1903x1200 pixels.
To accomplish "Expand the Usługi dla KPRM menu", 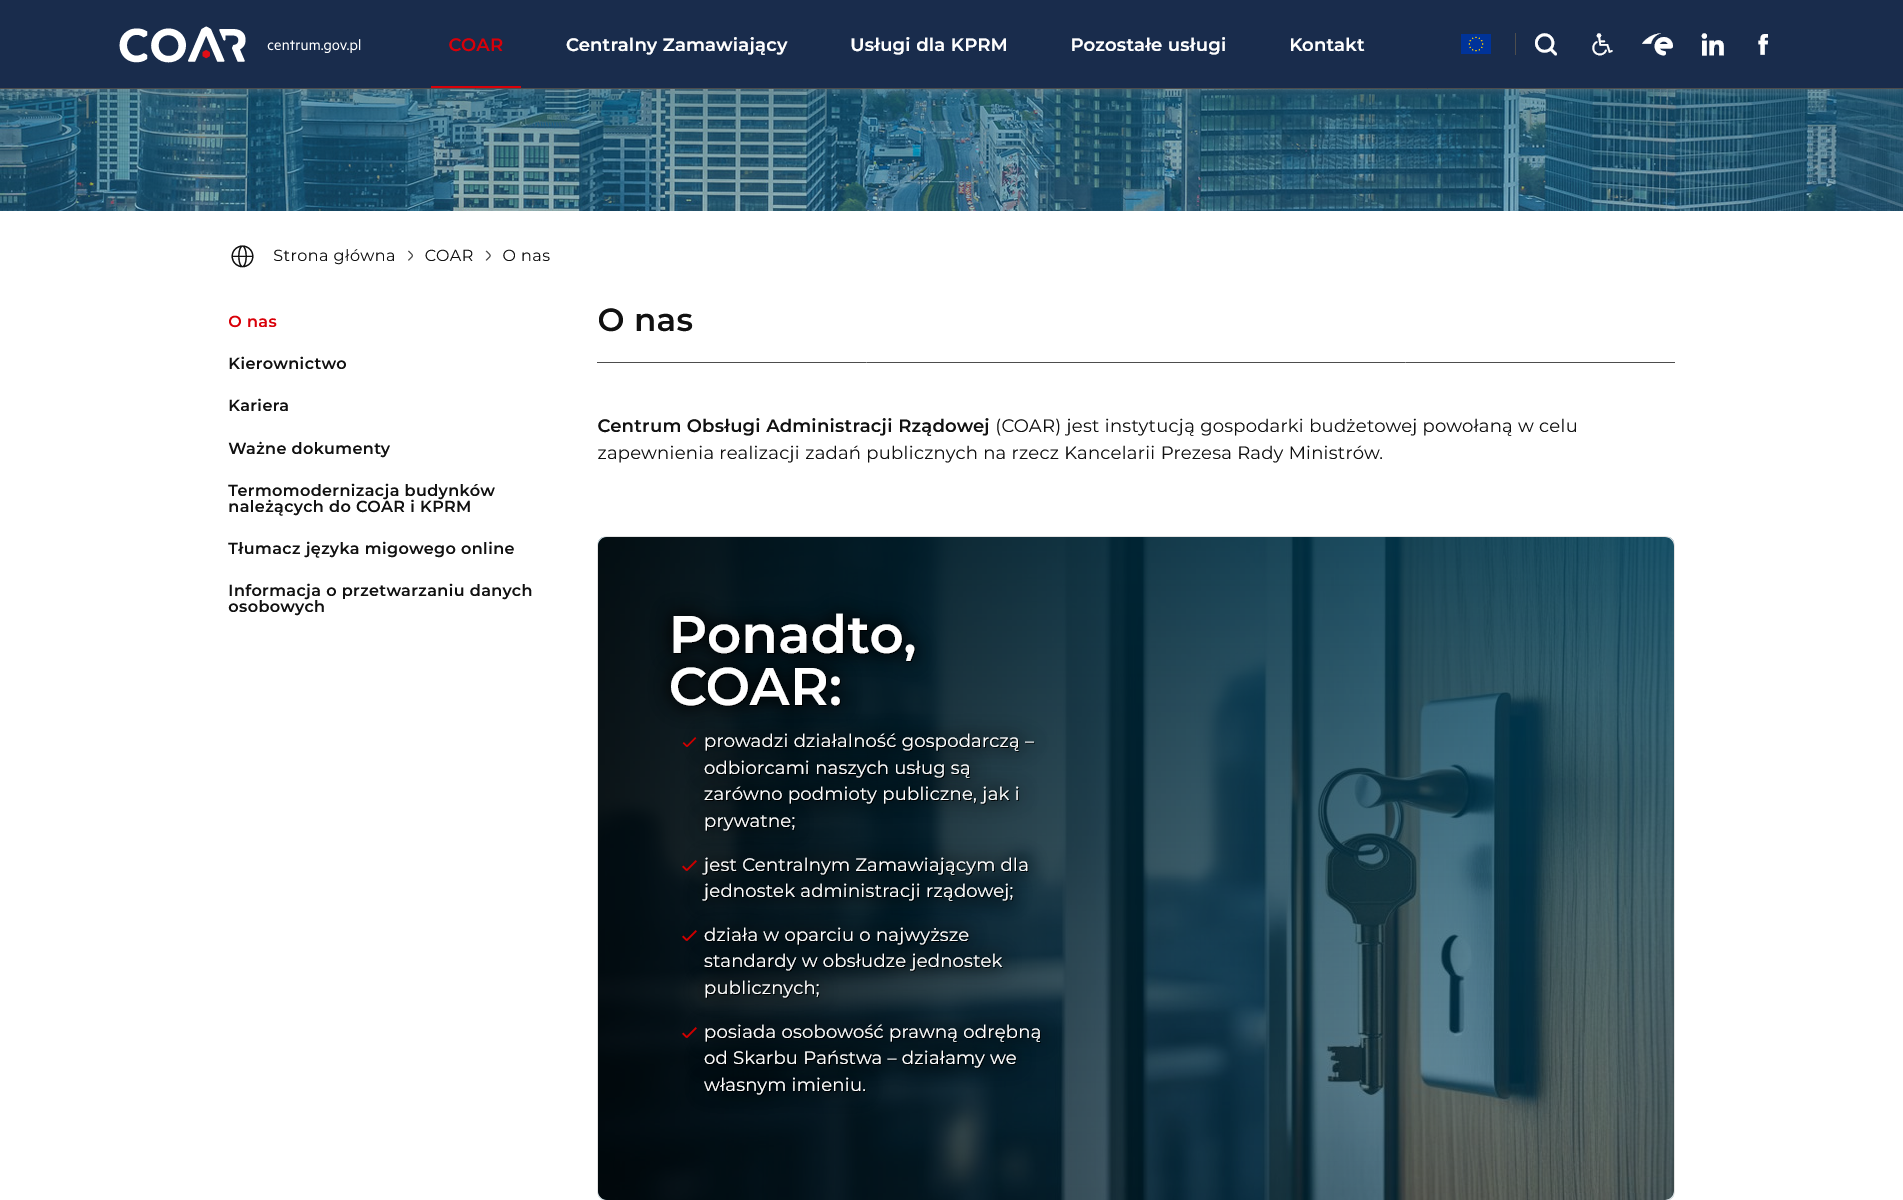I will pos(928,45).
